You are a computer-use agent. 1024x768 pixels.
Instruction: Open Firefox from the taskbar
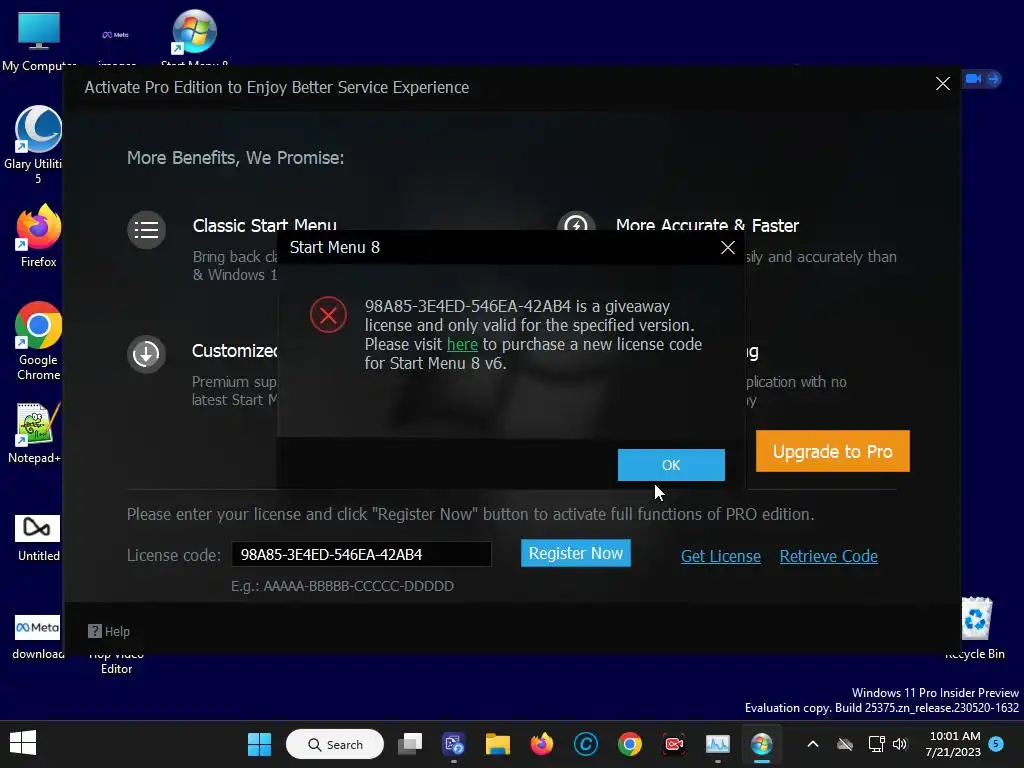point(541,744)
